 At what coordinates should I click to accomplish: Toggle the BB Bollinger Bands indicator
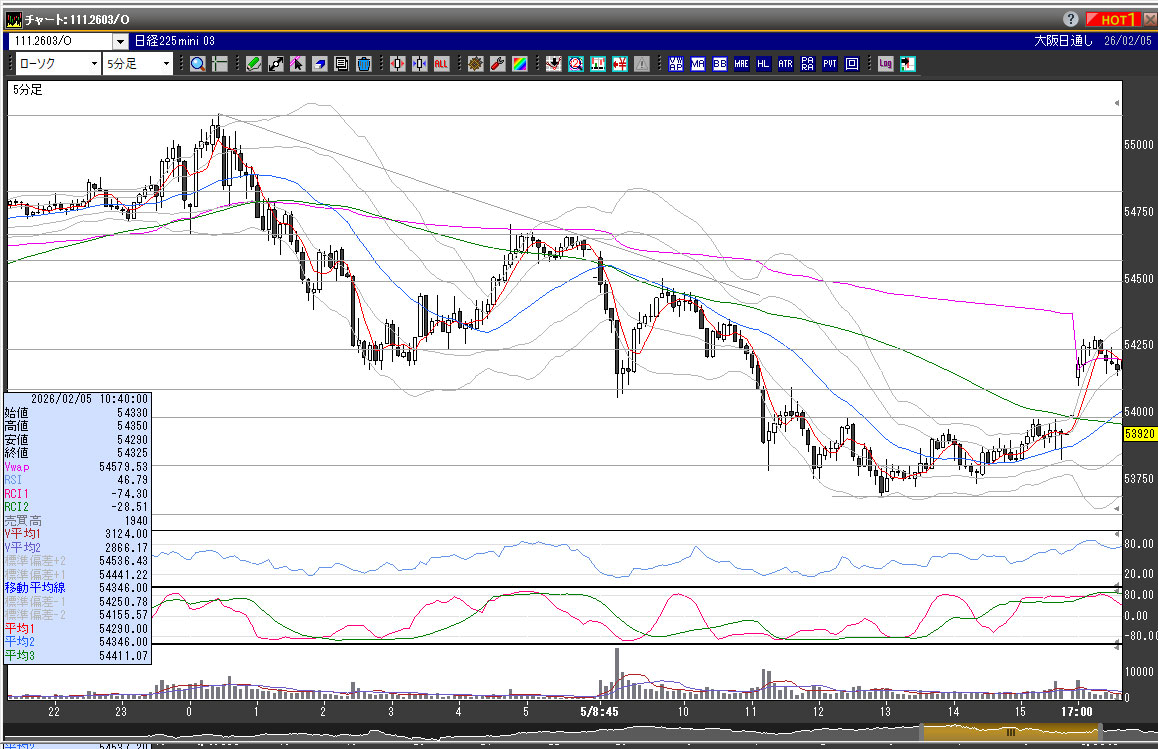click(x=719, y=64)
